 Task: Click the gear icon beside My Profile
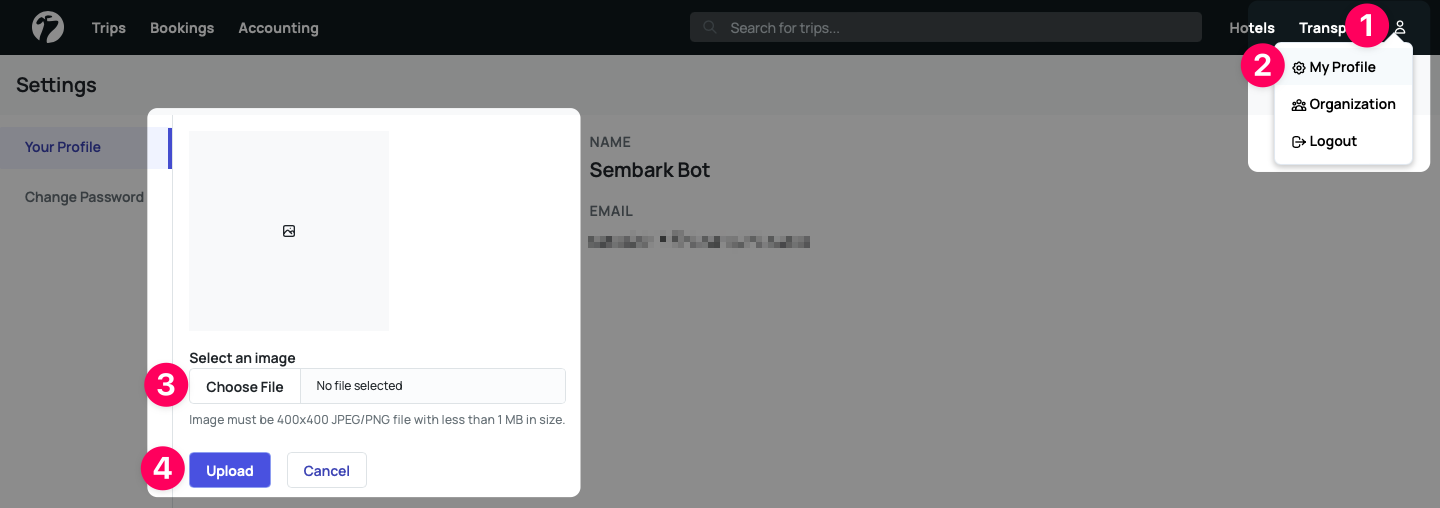pyautogui.click(x=1299, y=68)
